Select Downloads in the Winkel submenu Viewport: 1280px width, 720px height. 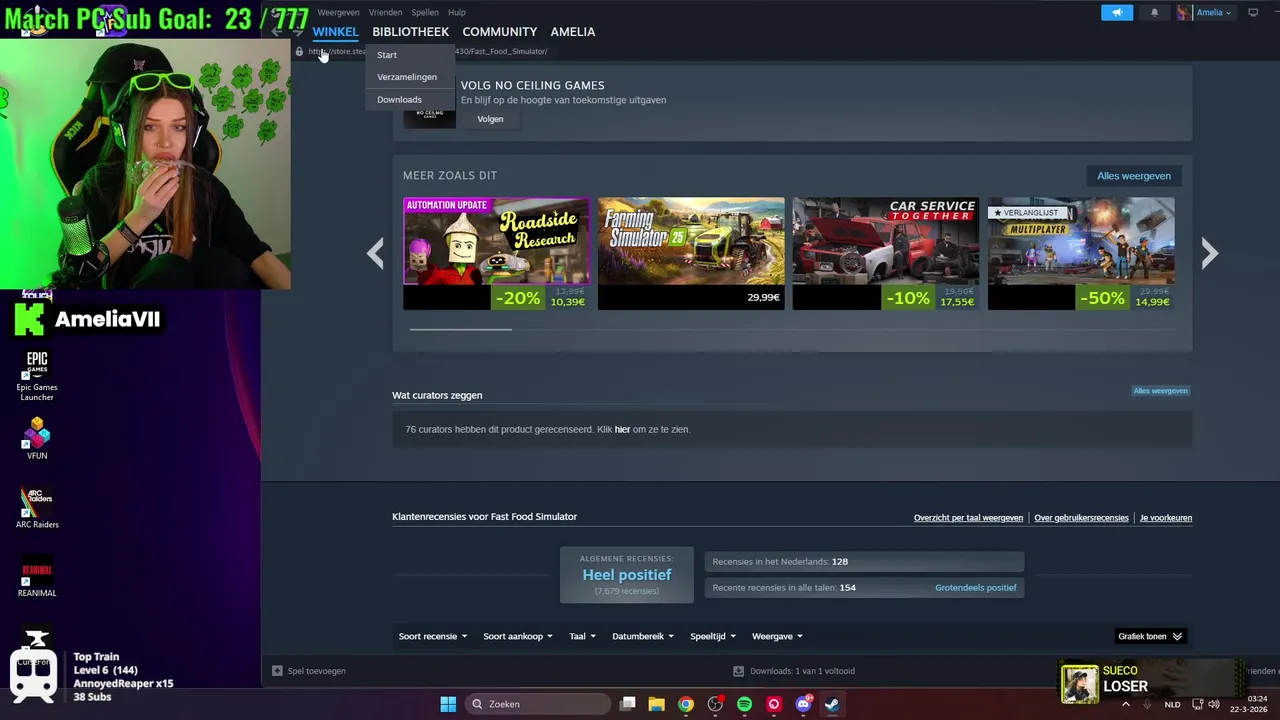pyautogui.click(x=399, y=99)
